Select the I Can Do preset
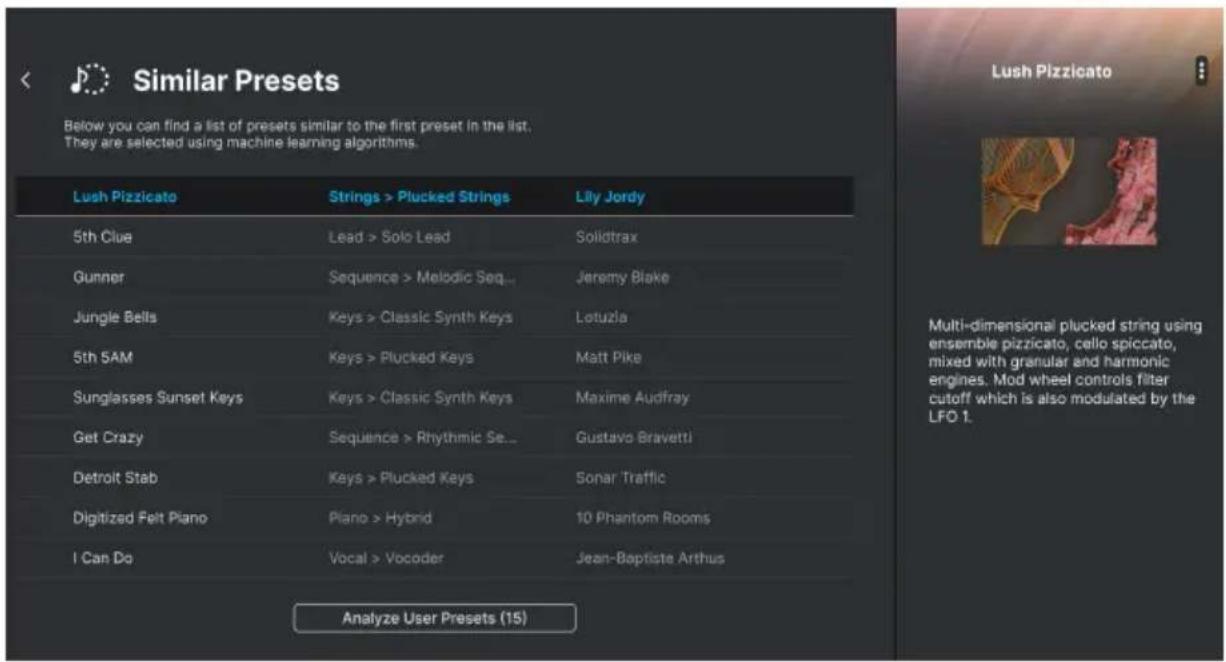 point(435,558)
